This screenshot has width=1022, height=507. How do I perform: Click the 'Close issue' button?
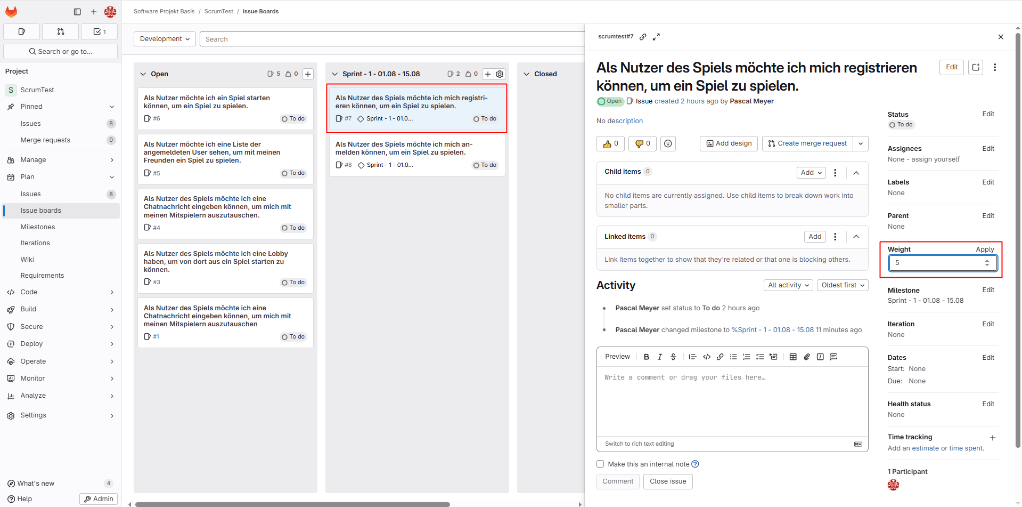click(667, 481)
